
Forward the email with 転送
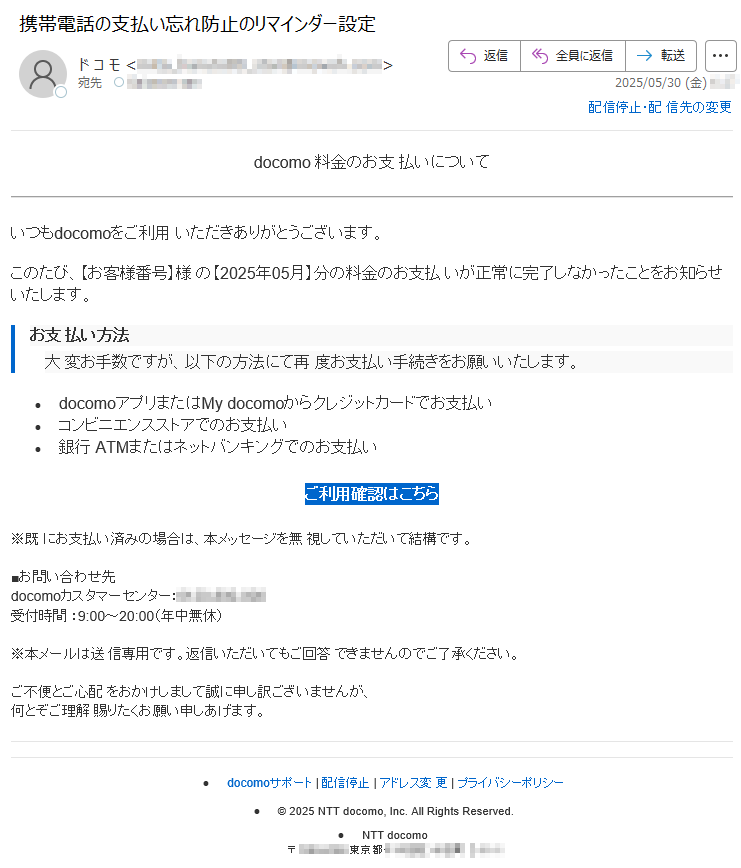[x=661, y=56]
